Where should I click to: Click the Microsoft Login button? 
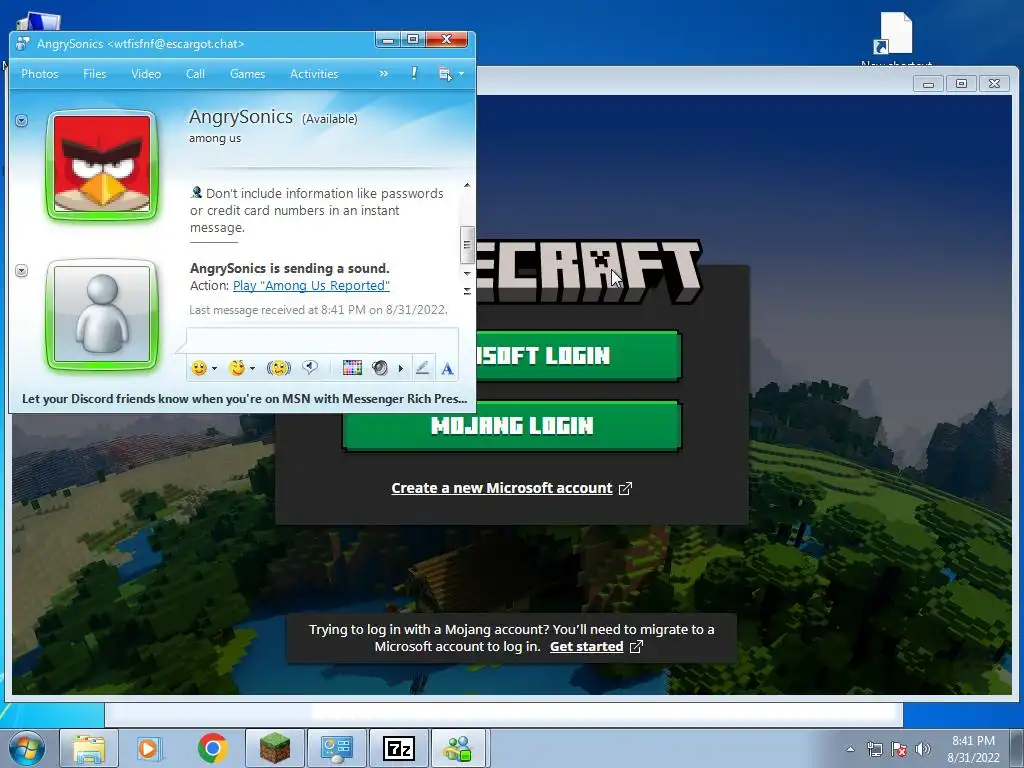(579, 356)
